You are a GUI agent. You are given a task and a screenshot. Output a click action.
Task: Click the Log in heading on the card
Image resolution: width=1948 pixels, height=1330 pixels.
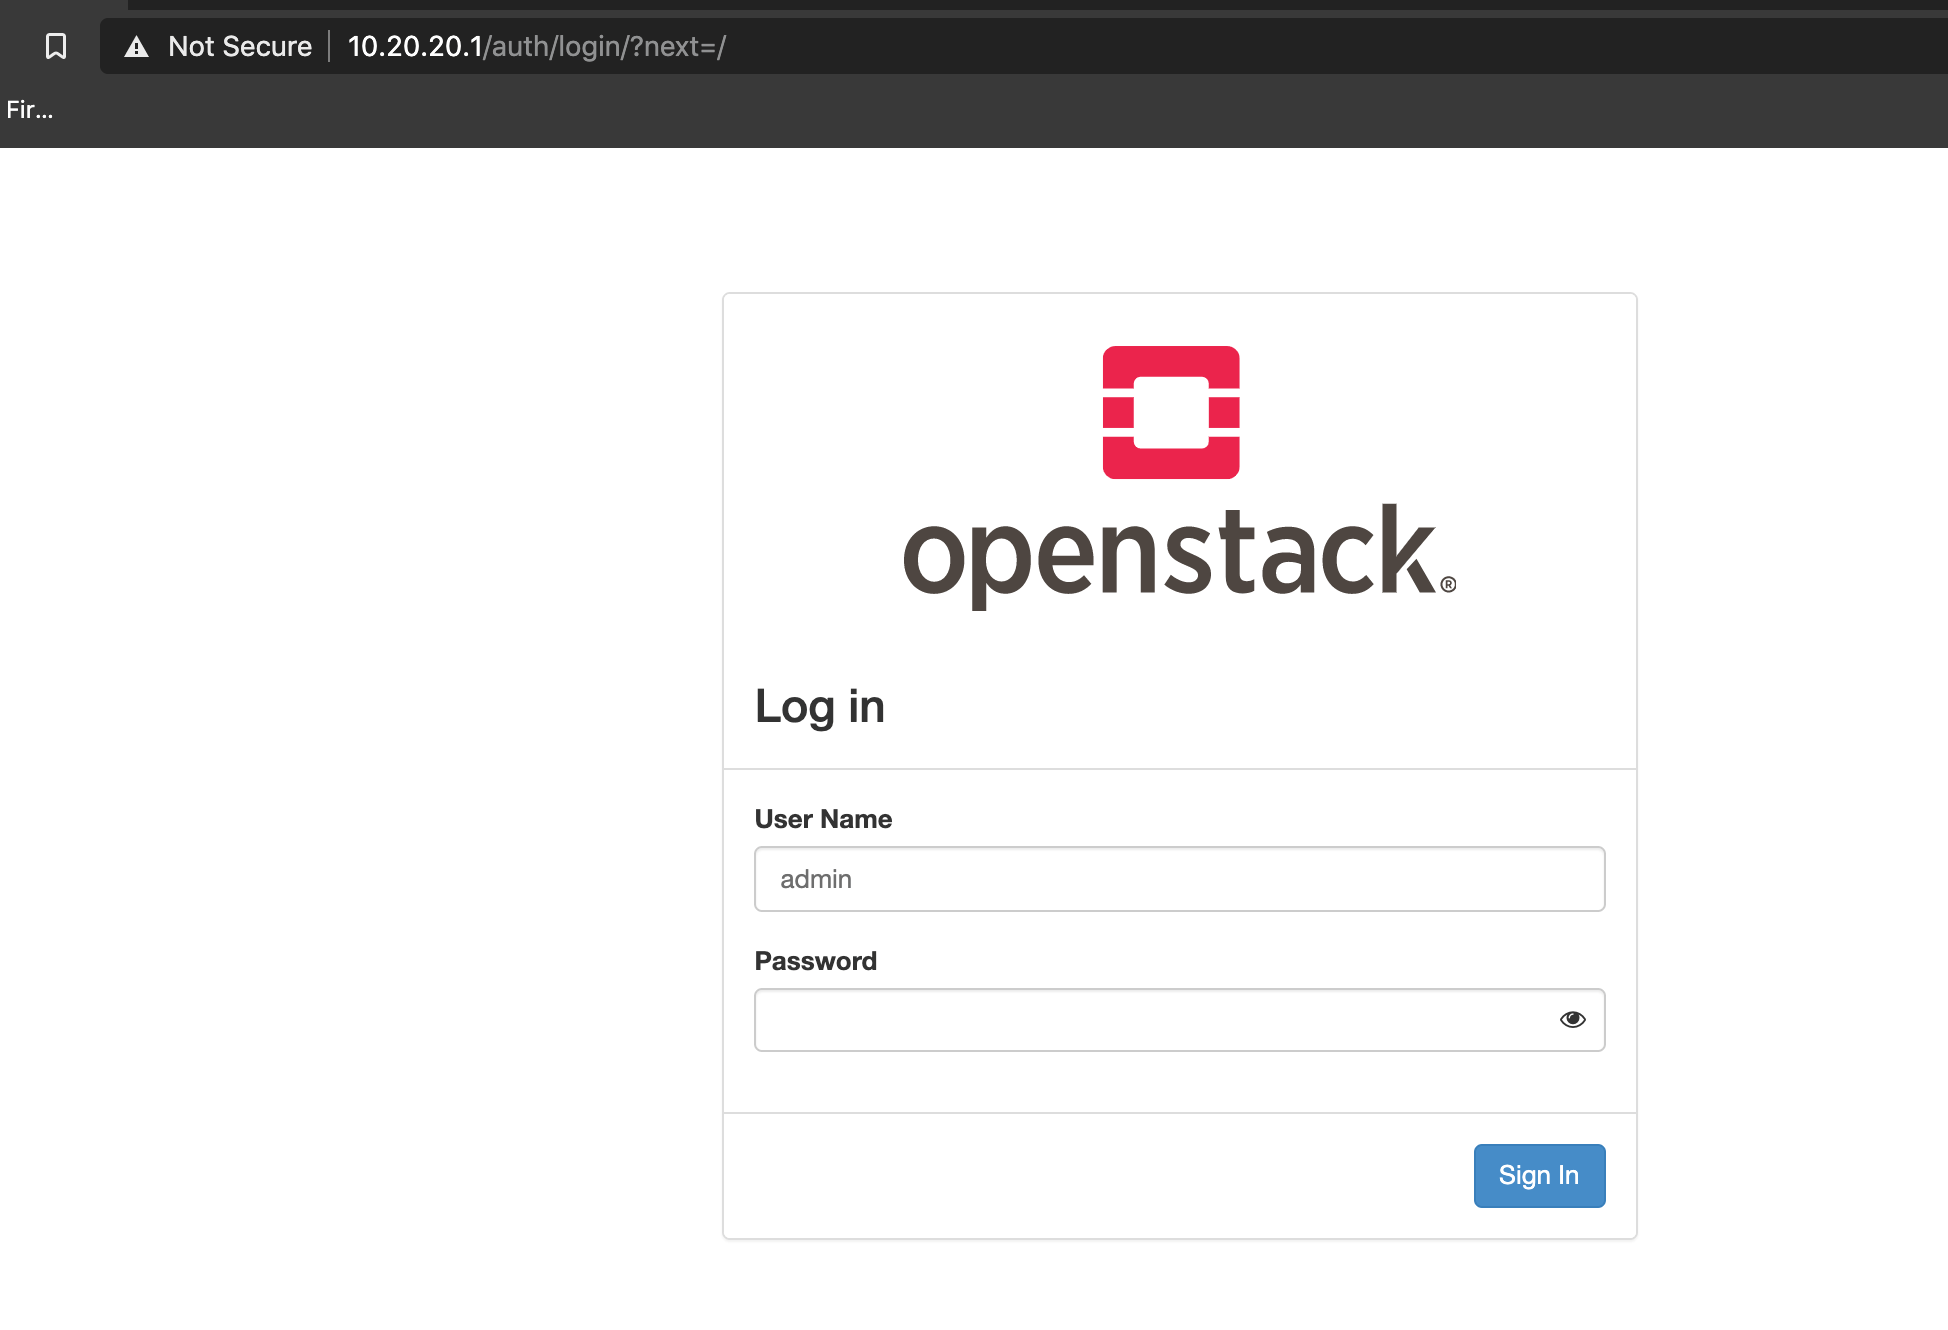819,706
